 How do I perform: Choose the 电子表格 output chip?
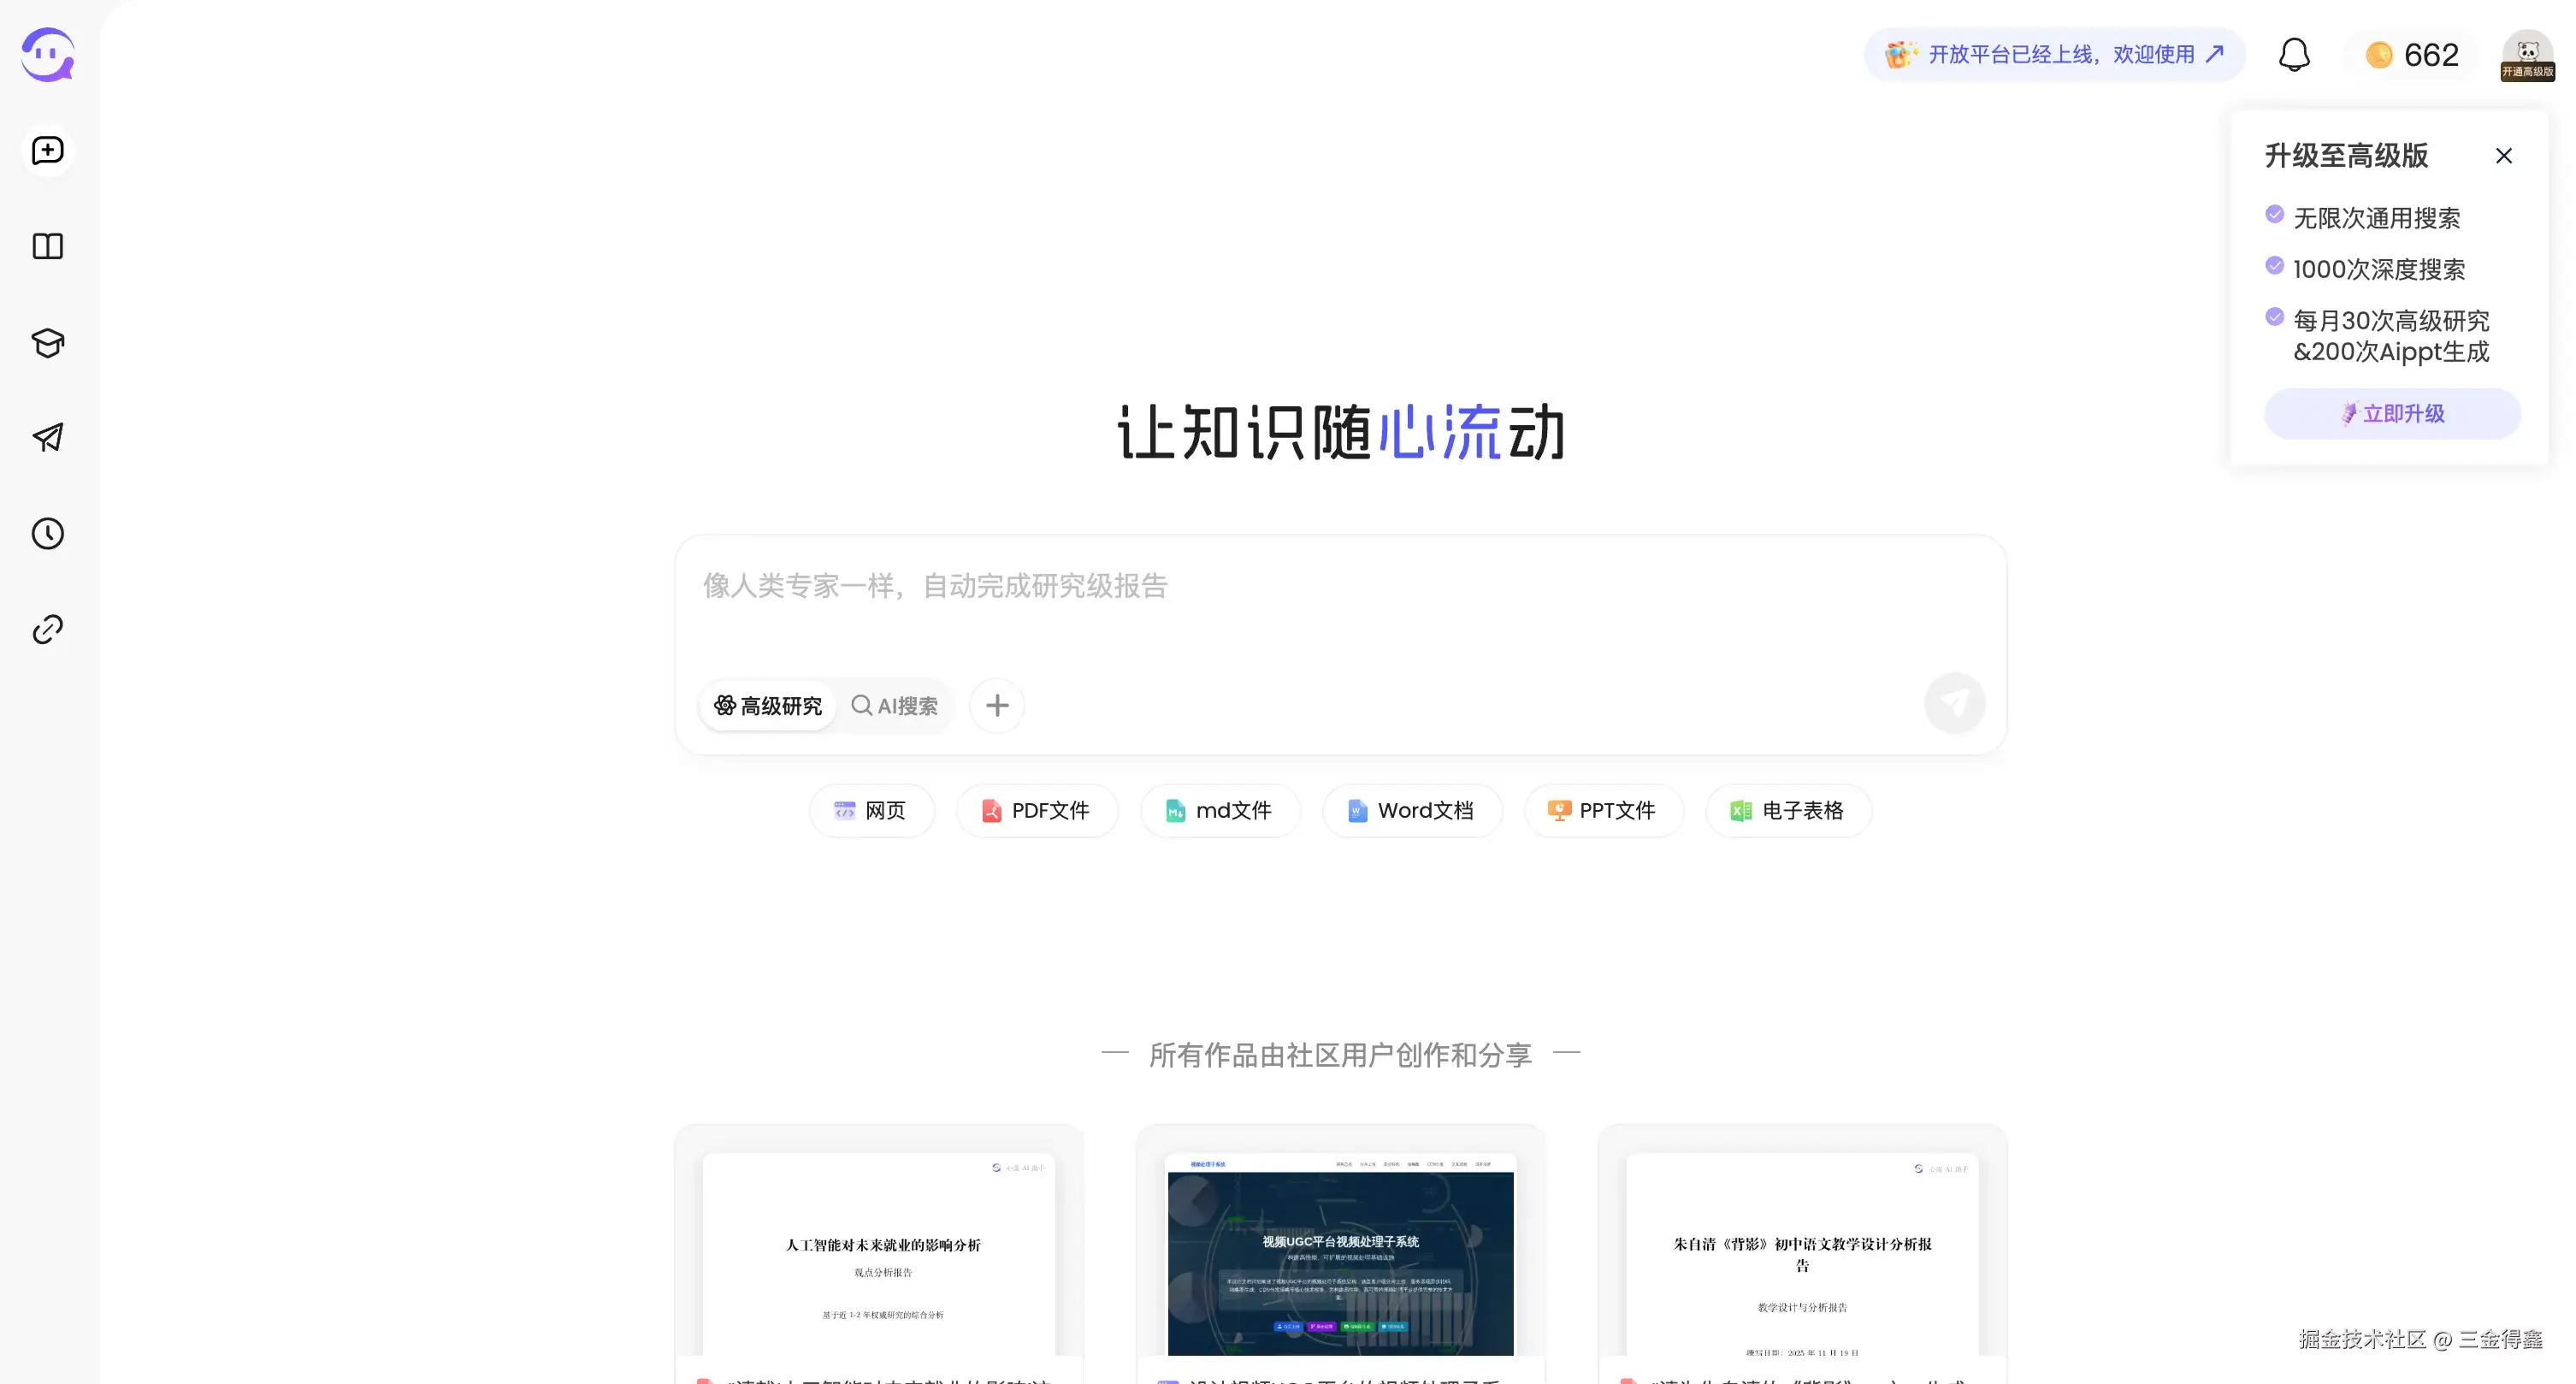point(1788,811)
